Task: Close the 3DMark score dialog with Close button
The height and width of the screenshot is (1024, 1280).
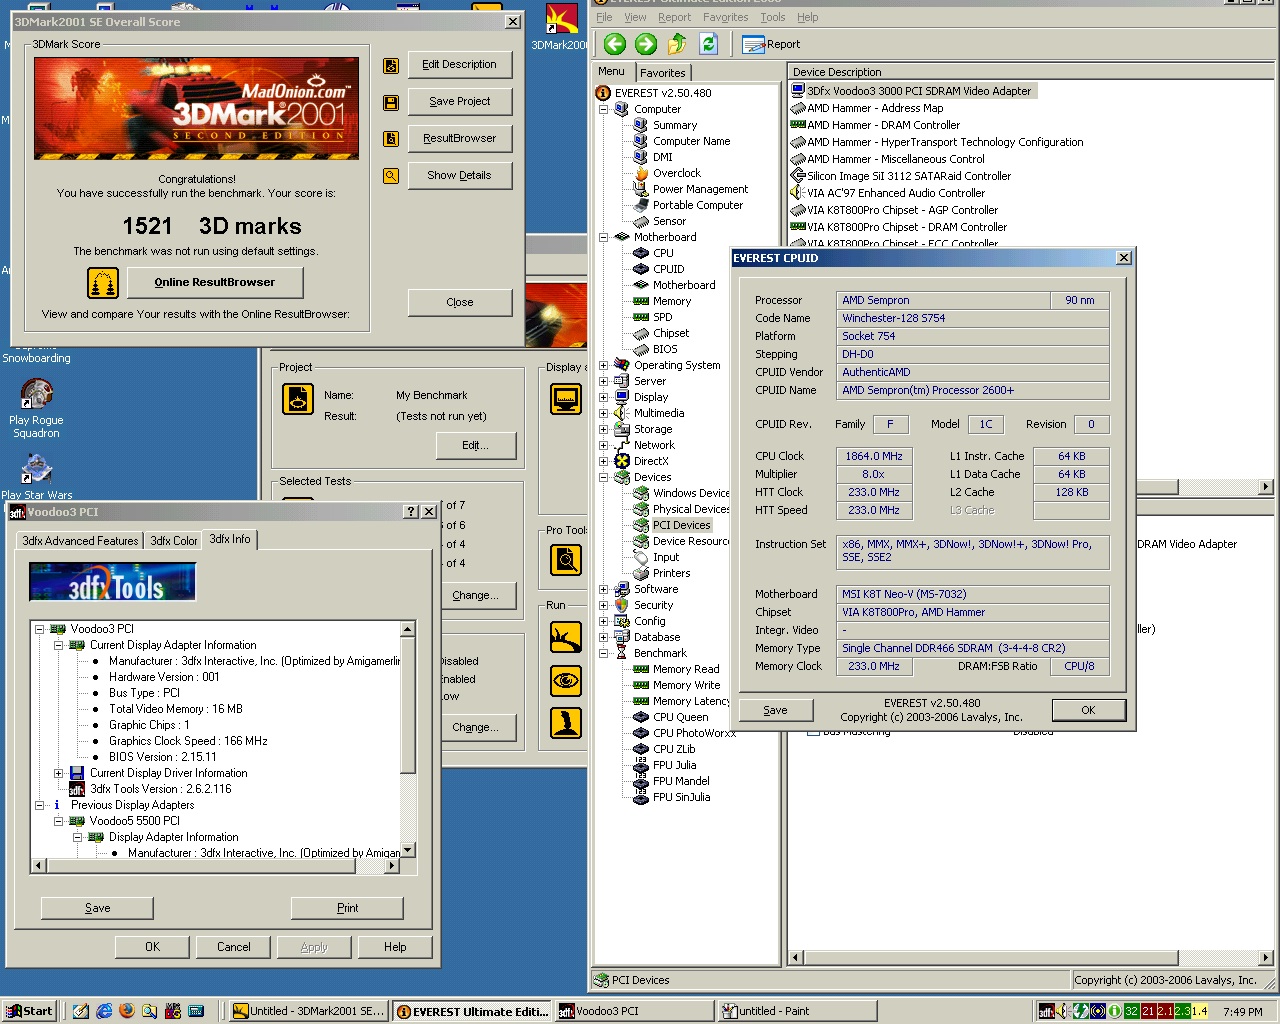Action: 459,303
